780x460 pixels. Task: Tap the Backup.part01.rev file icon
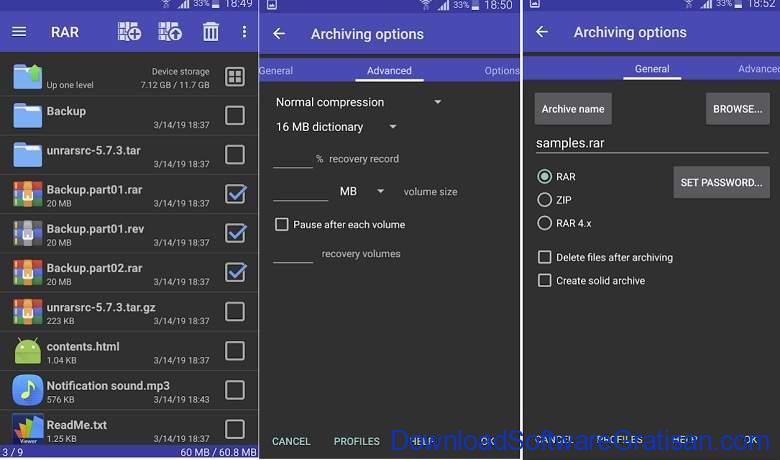(x=27, y=233)
